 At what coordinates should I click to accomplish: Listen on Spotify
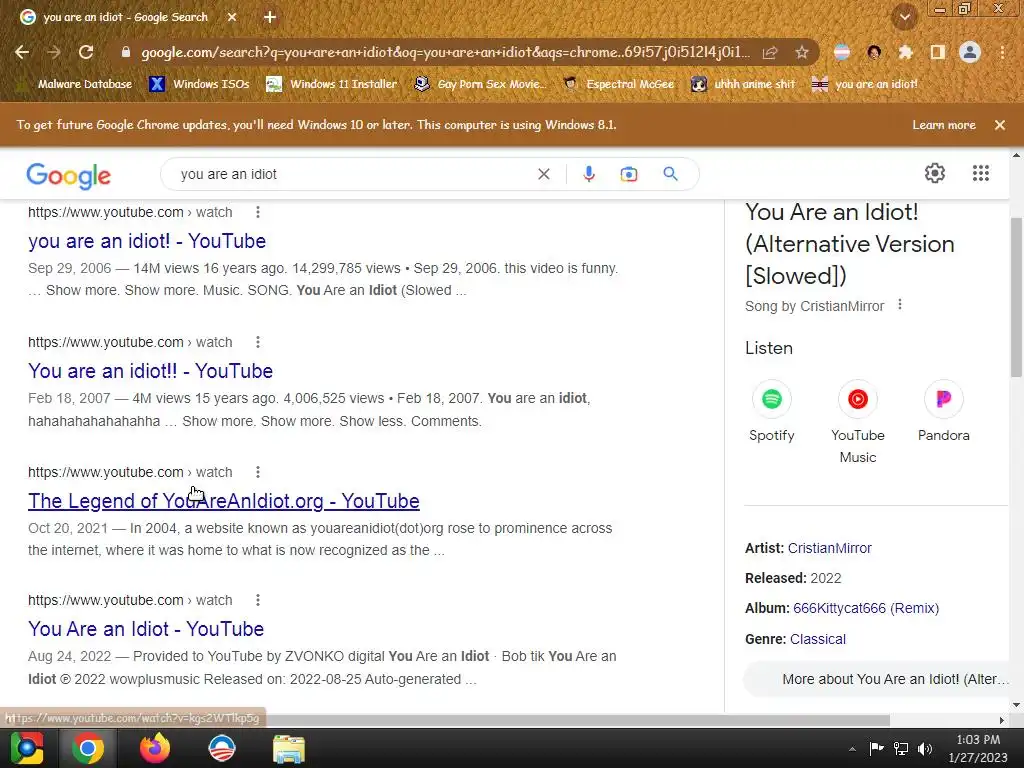point(771,411)
